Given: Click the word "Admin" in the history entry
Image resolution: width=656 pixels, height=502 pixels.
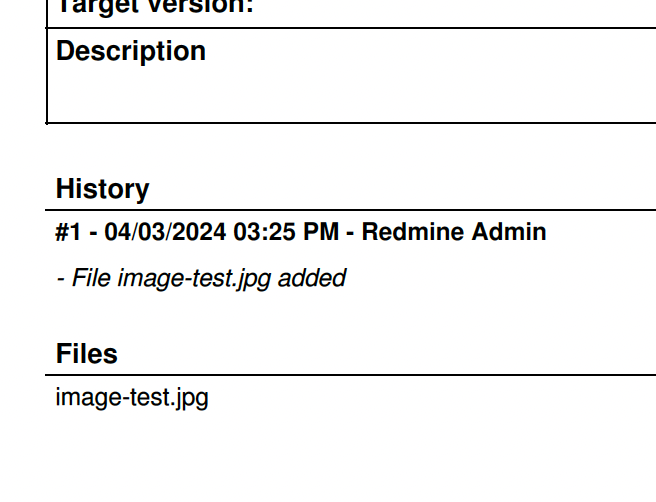Looking at the screenshot, I should click(x=509, y=232).
